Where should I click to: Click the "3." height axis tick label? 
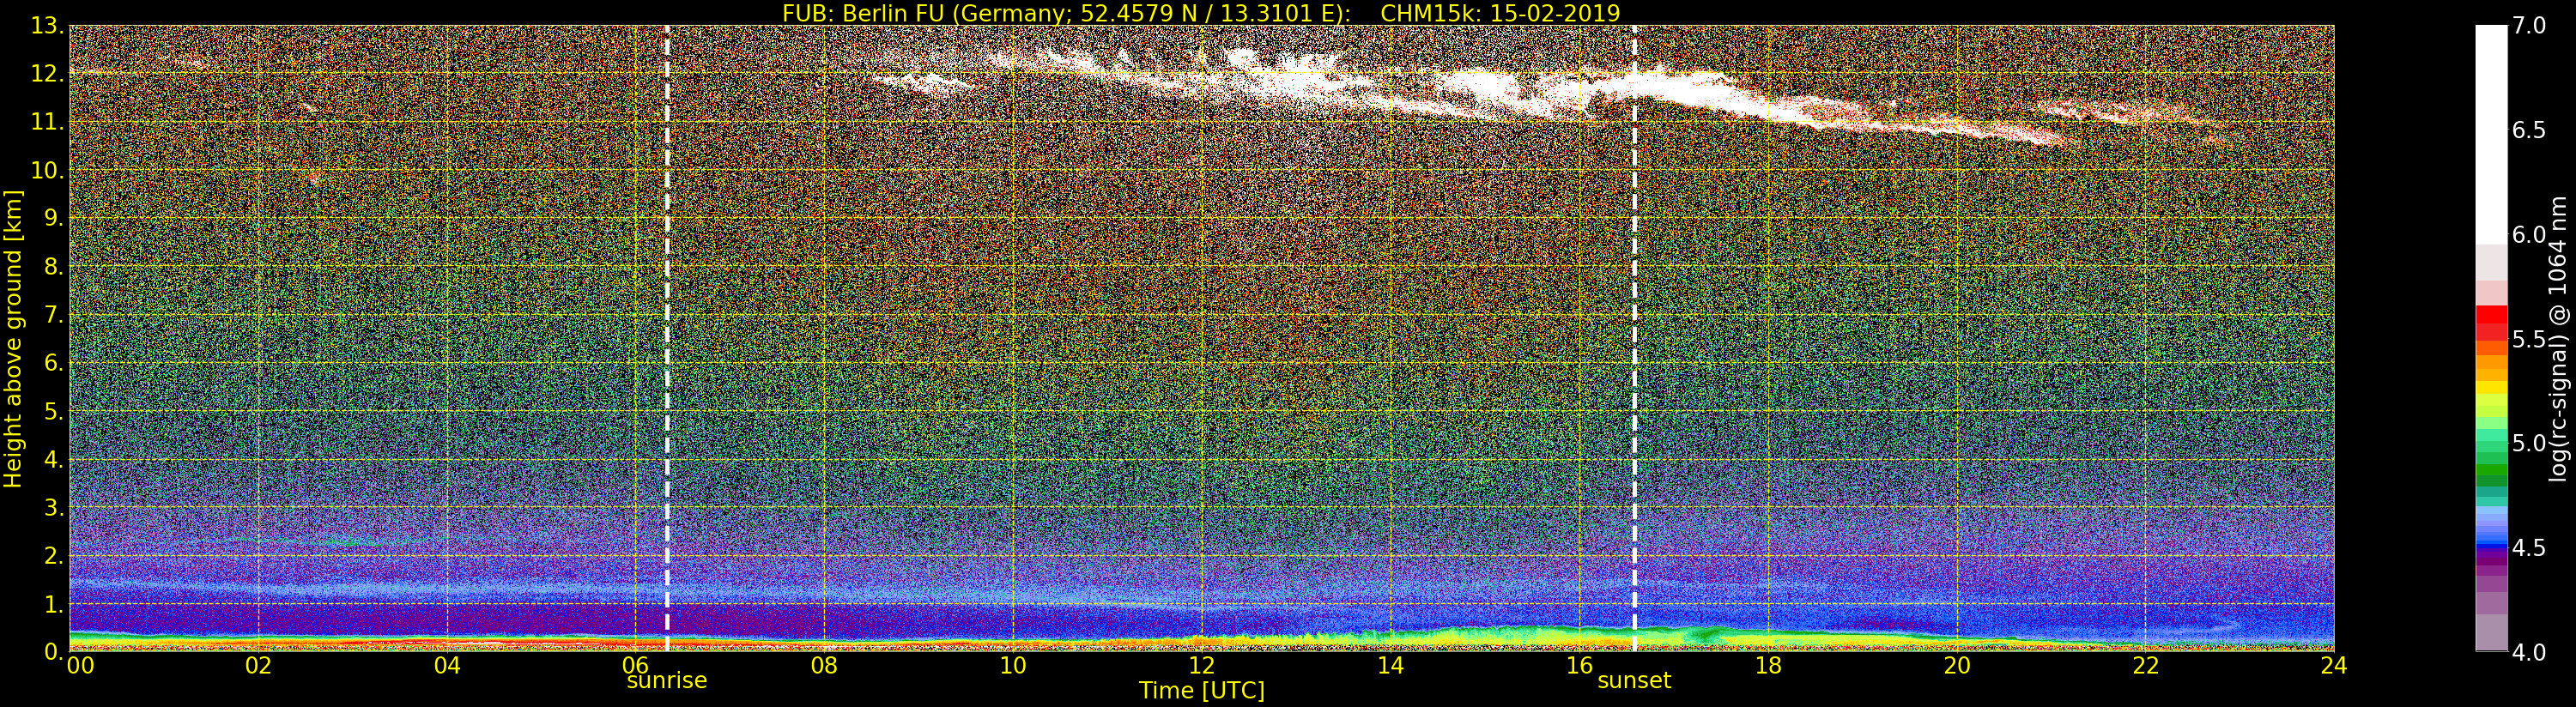click(54, 507)
